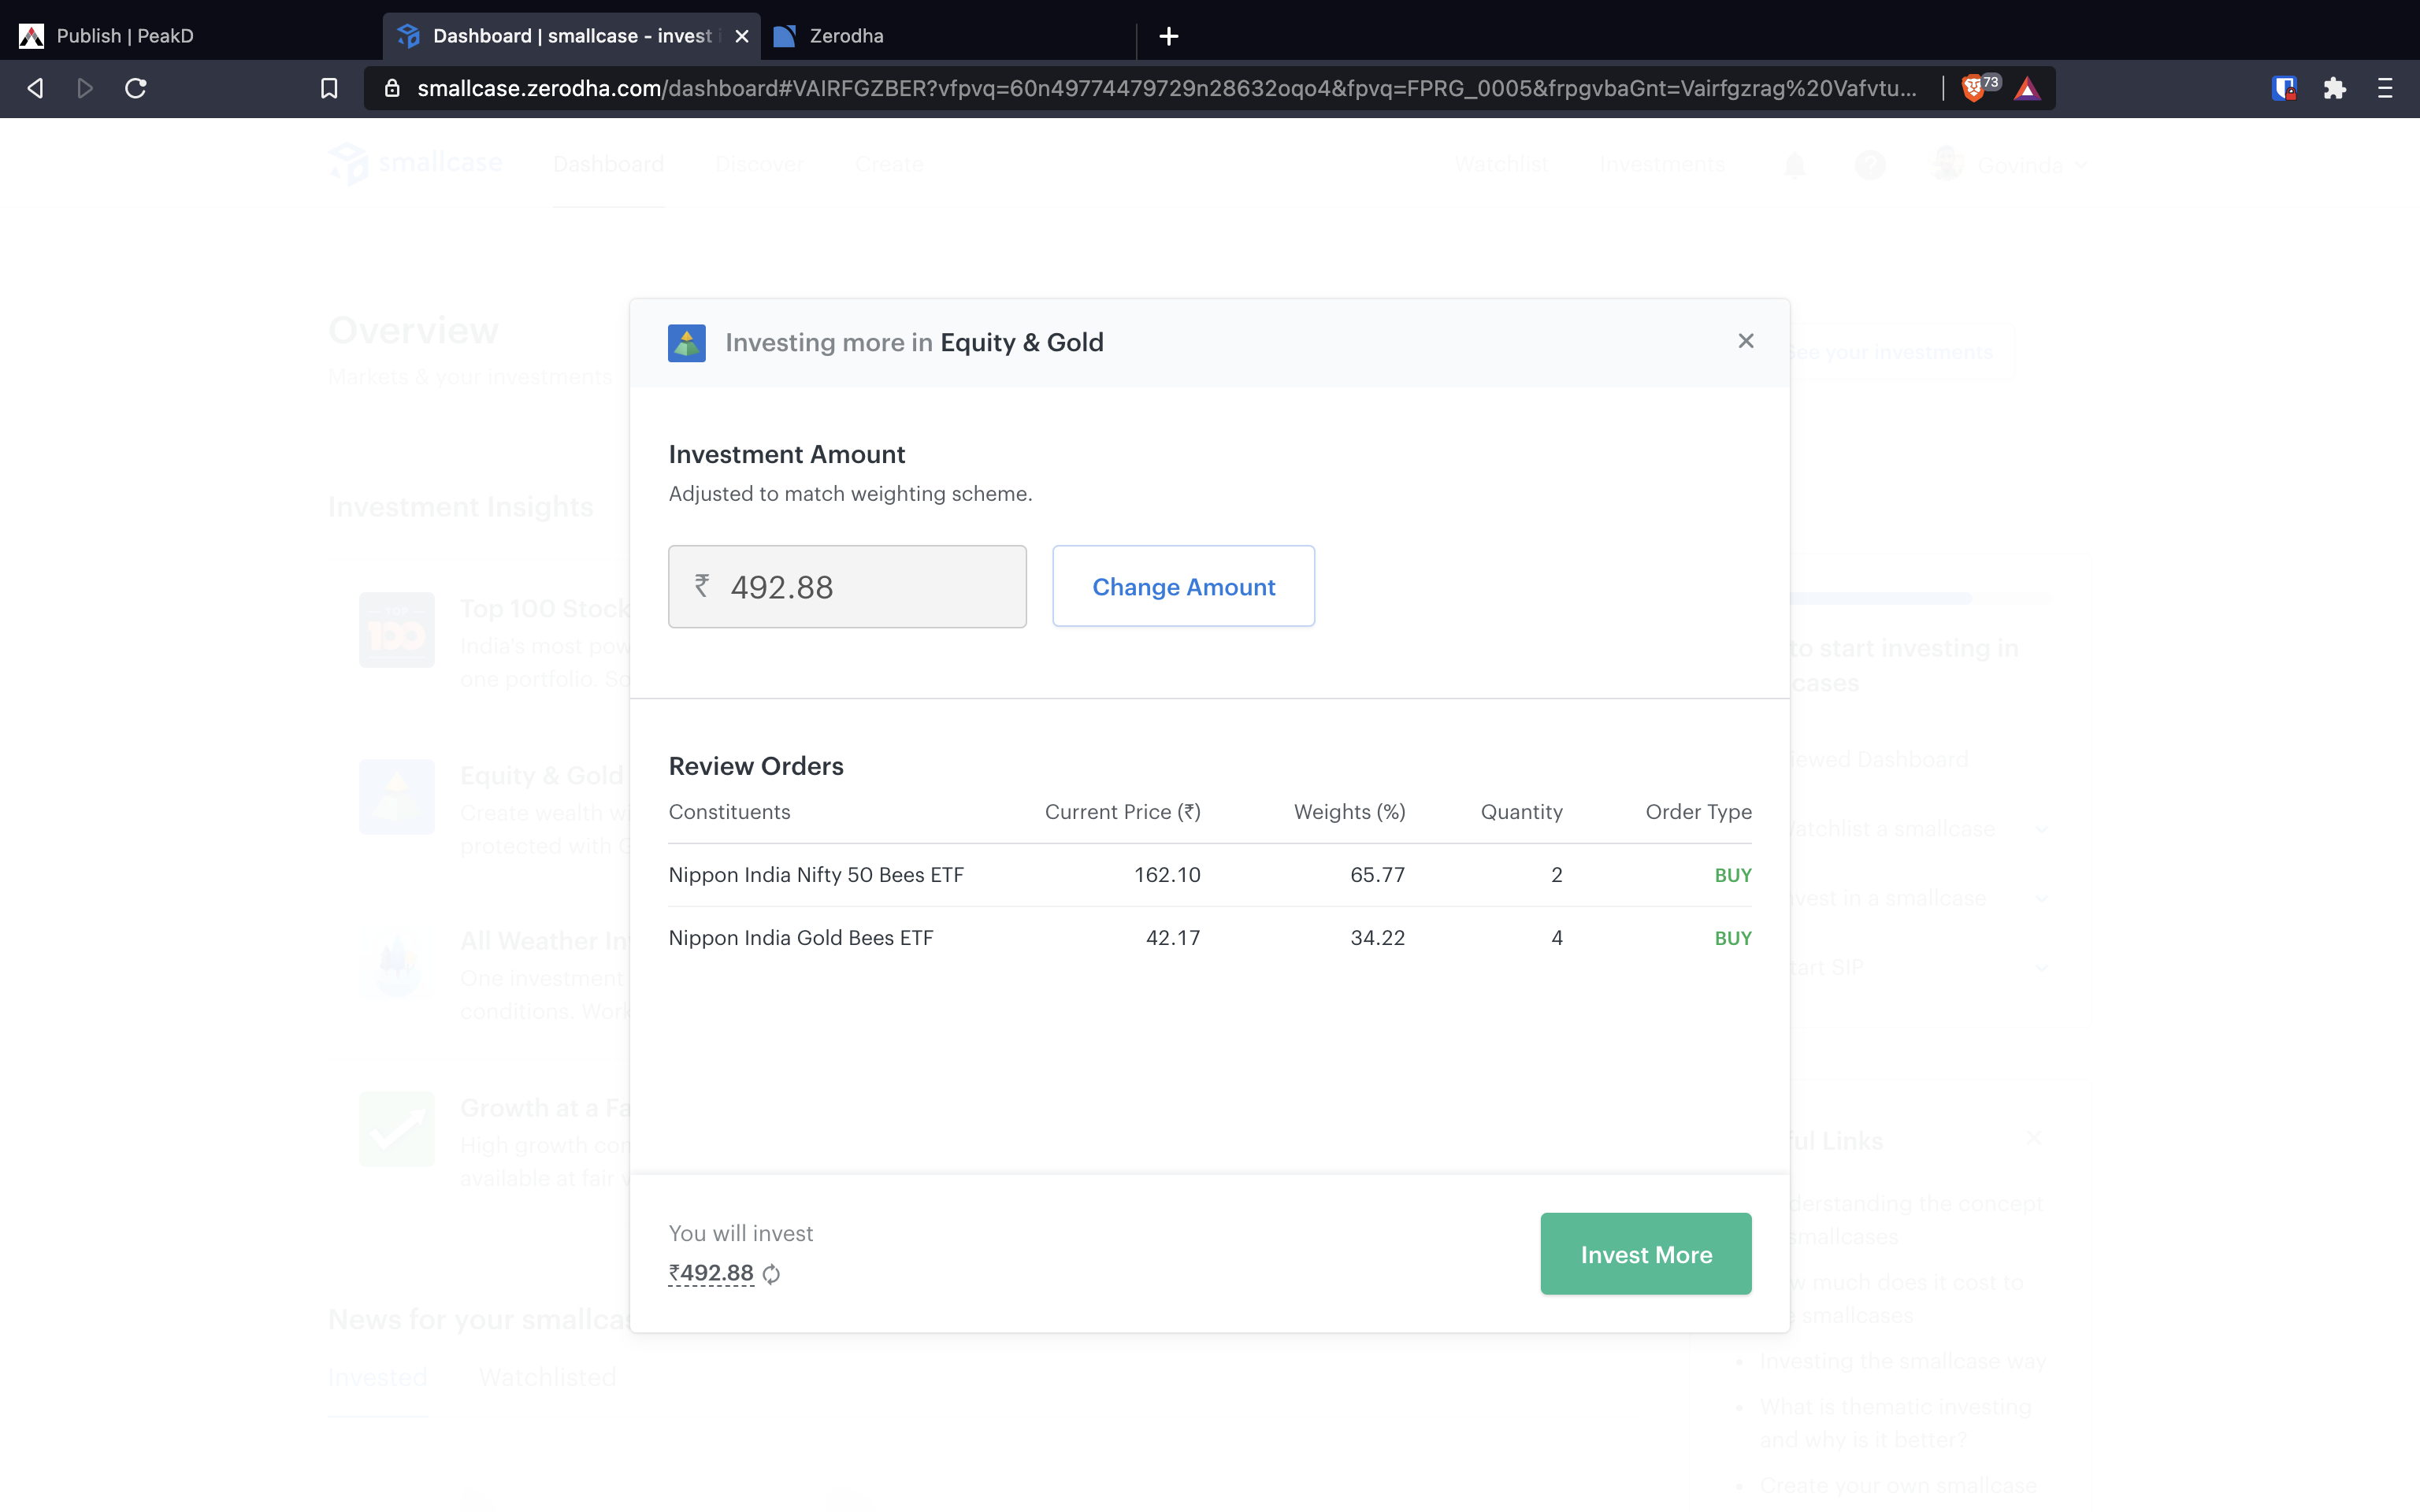Click the smallcase logo in the page header
This screenshot has height=1512, width=2420.
point(415,163)
